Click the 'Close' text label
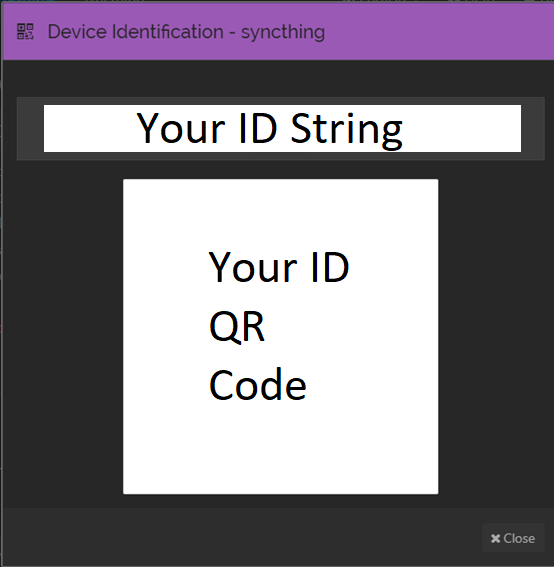Image resolution: width=554 pixels, height=567 pixels. click(x=519, y=538)
